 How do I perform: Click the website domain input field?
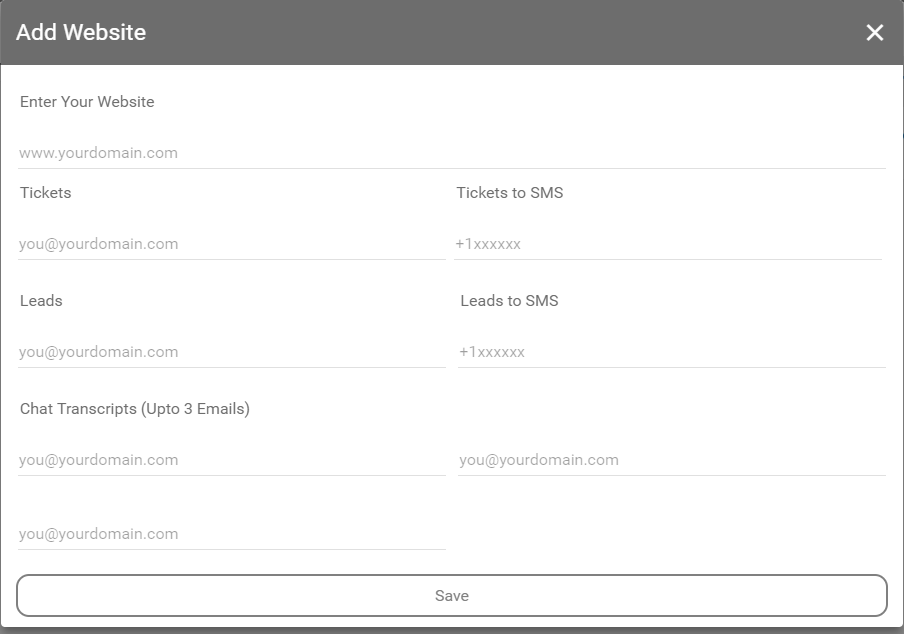tap(451, 153)
